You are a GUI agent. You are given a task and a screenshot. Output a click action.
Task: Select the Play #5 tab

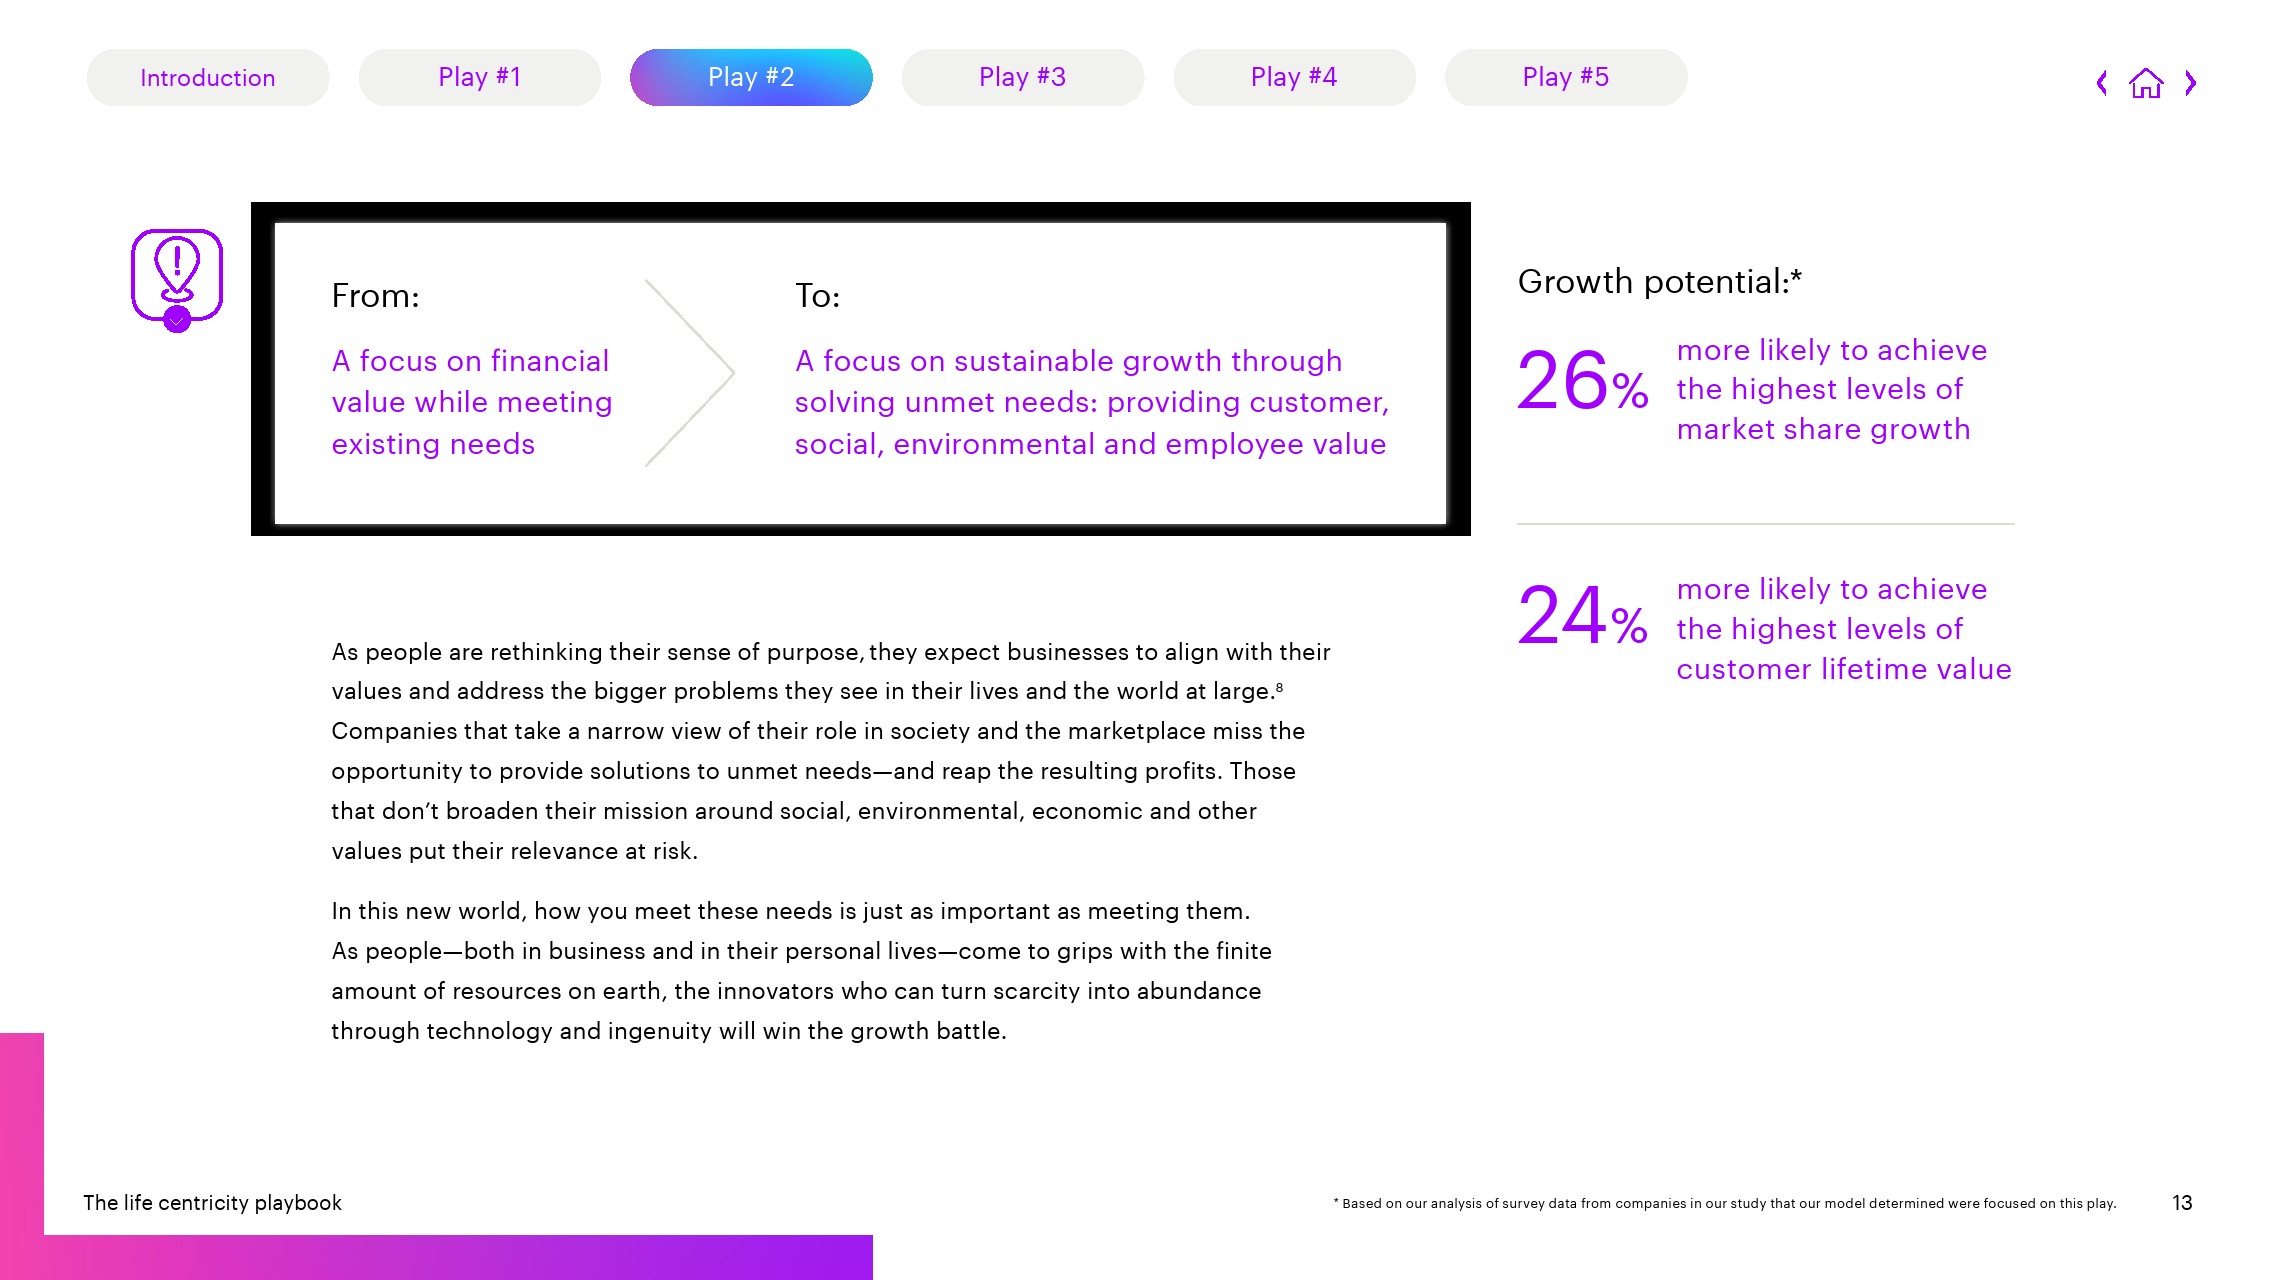click(x=1565, y=77)
